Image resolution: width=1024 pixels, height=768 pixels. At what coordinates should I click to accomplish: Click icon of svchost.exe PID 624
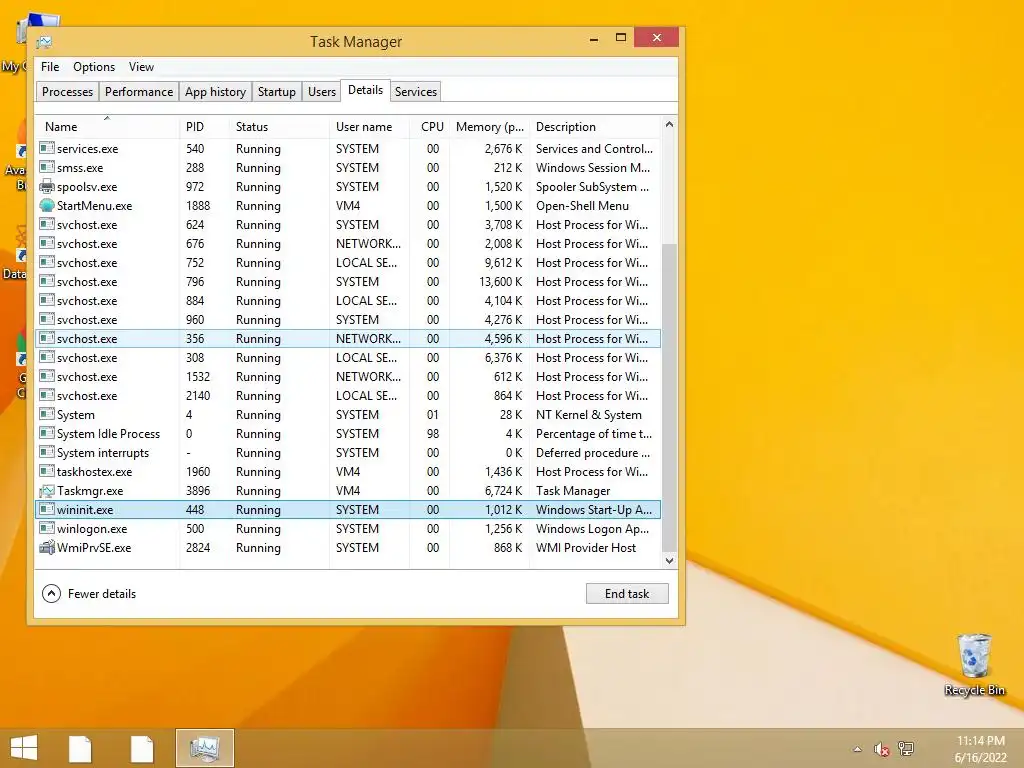(46, 224)
